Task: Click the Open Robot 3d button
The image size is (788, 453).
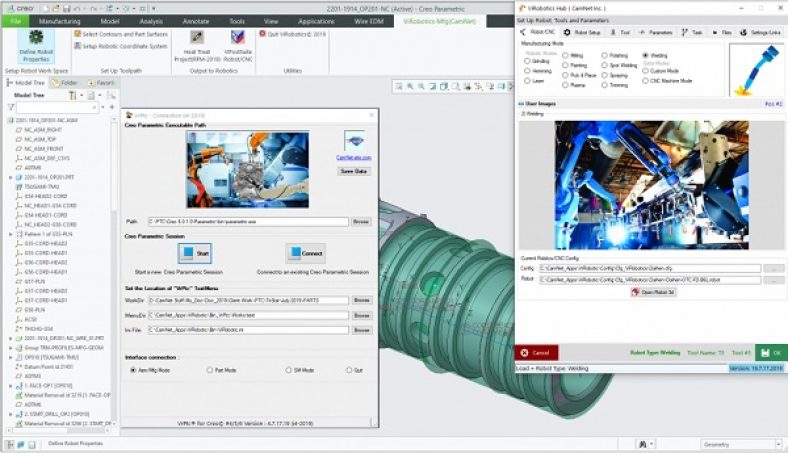Action: pyautogui.click(x=653, y=292)
